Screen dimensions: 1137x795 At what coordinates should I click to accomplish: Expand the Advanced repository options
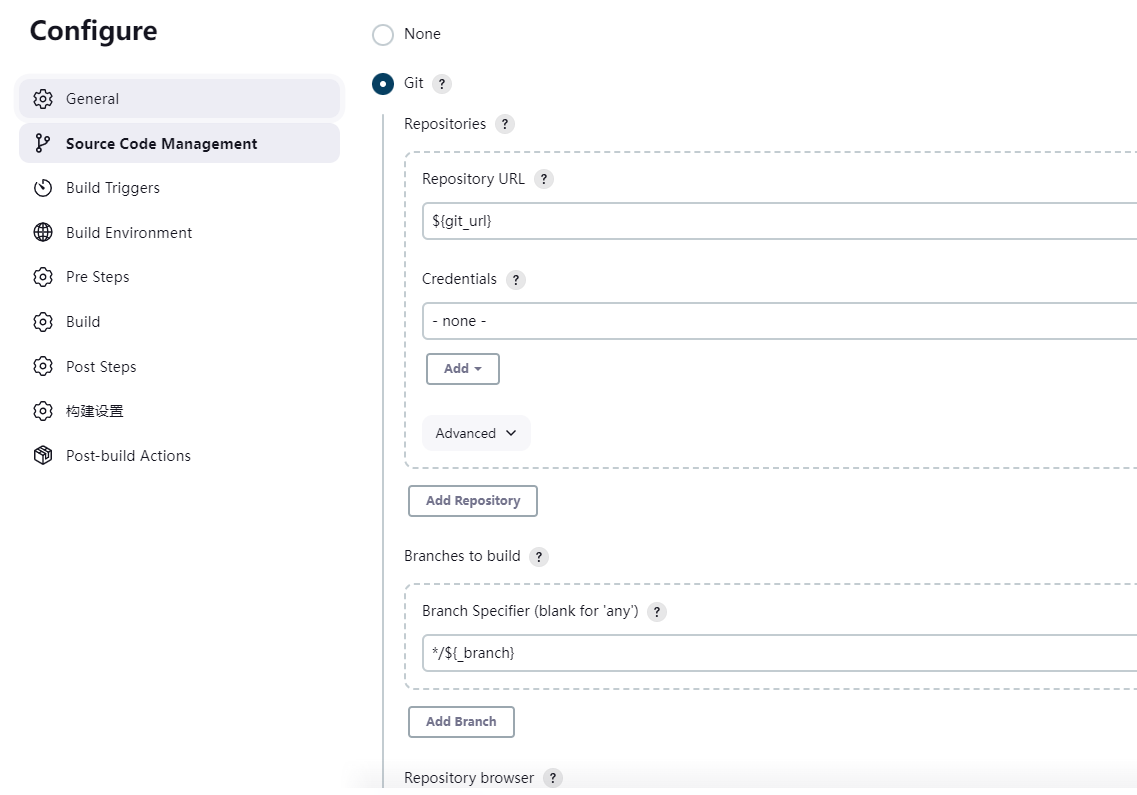[476, 433]
